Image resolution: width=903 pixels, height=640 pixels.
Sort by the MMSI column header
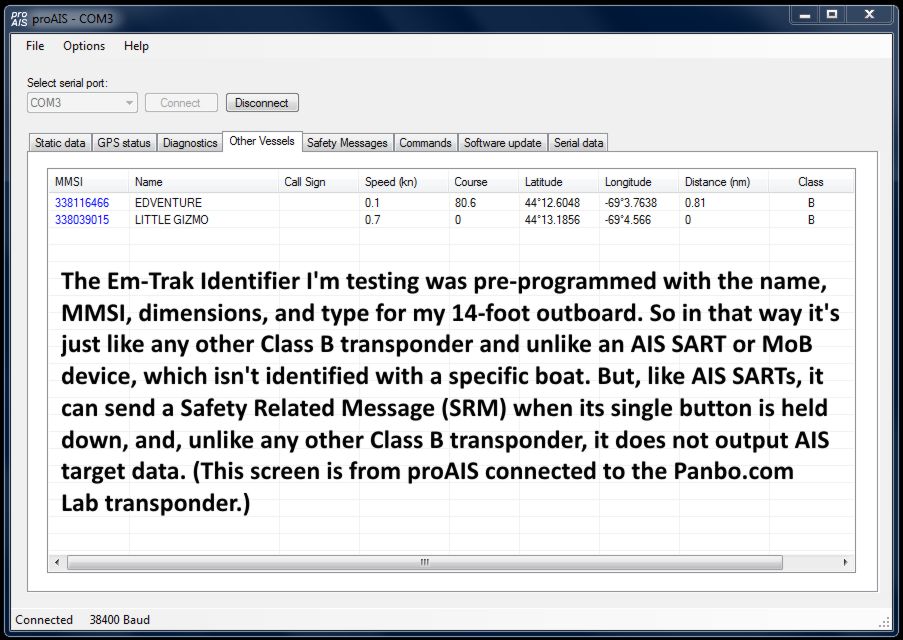point(89,181)
